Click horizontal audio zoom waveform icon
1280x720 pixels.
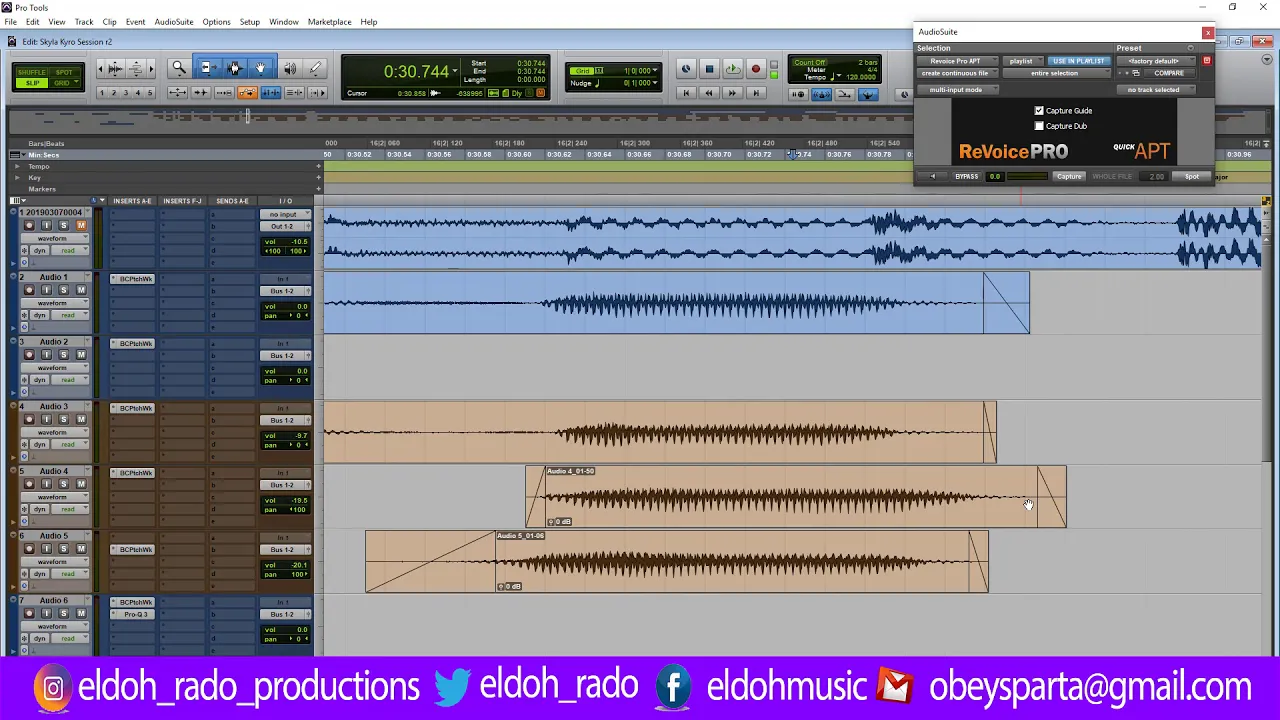[115, 69]
